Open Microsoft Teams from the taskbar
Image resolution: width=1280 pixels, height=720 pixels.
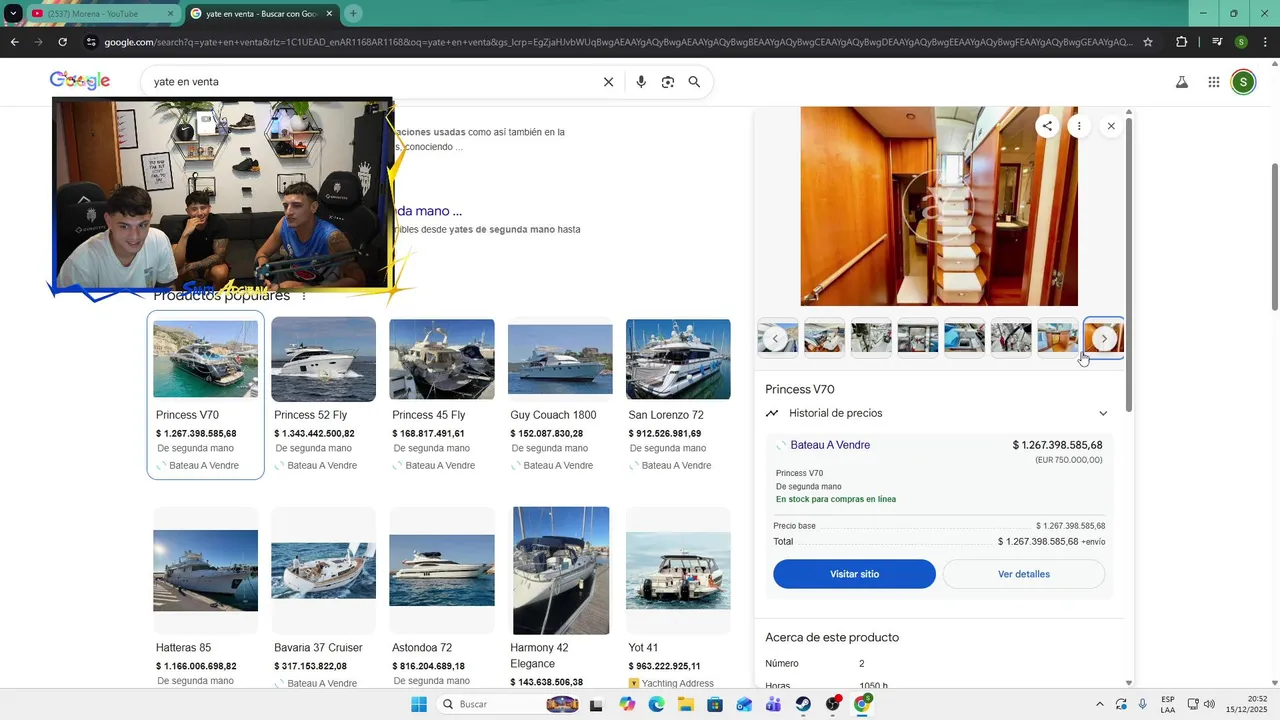pyautogui.click(x=773, y=704)
